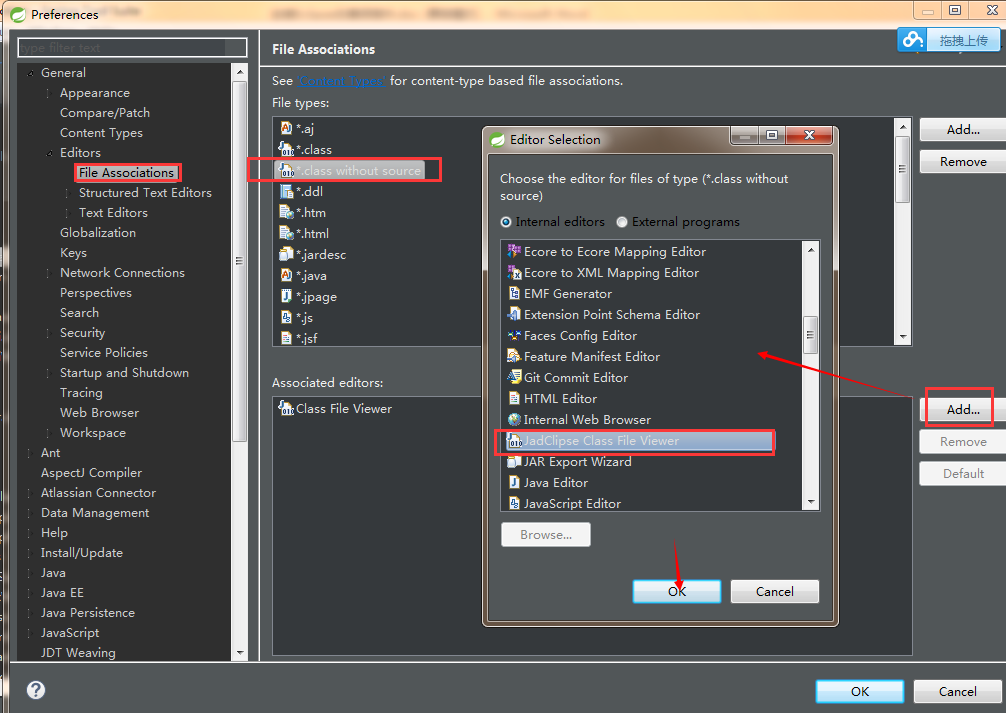Click Ecore to XML Mapping Editor icon
1006x713 pixels.
point(515,272)
